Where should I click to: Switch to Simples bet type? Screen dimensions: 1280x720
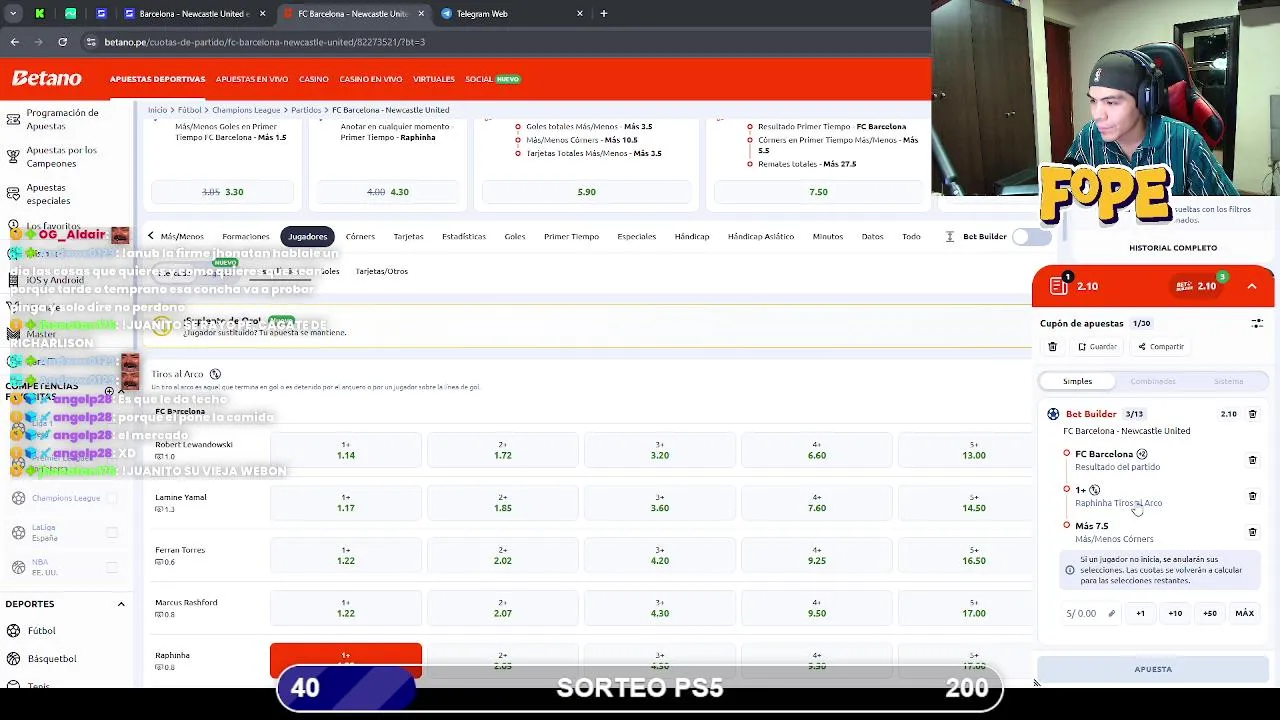pyautogui.click(x=1077, y=381)
